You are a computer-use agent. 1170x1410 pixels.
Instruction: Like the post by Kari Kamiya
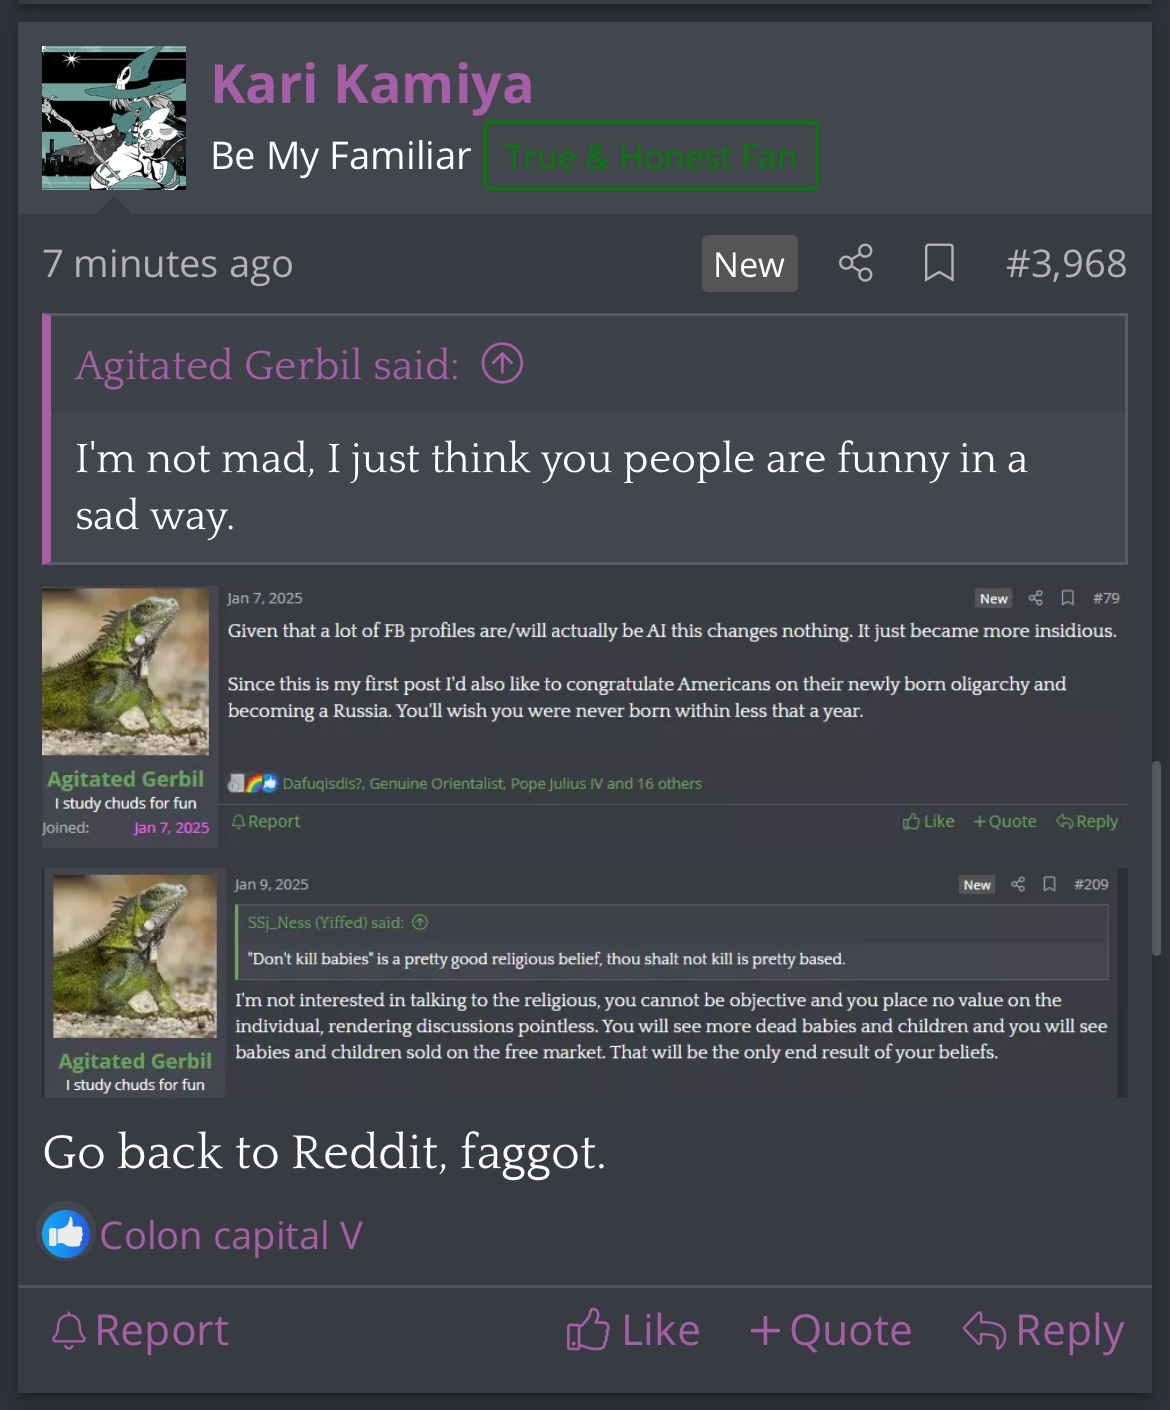[x=633, y=1331]
